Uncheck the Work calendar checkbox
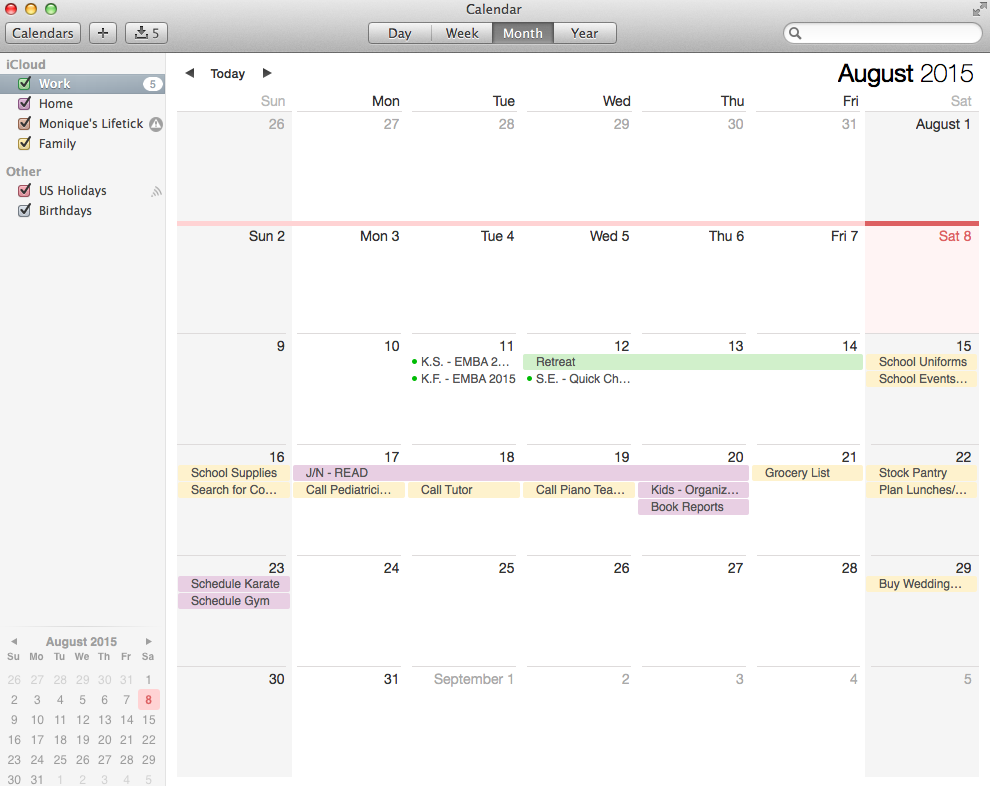The width and height of the screenshot is (990, 786). point(25,84)
